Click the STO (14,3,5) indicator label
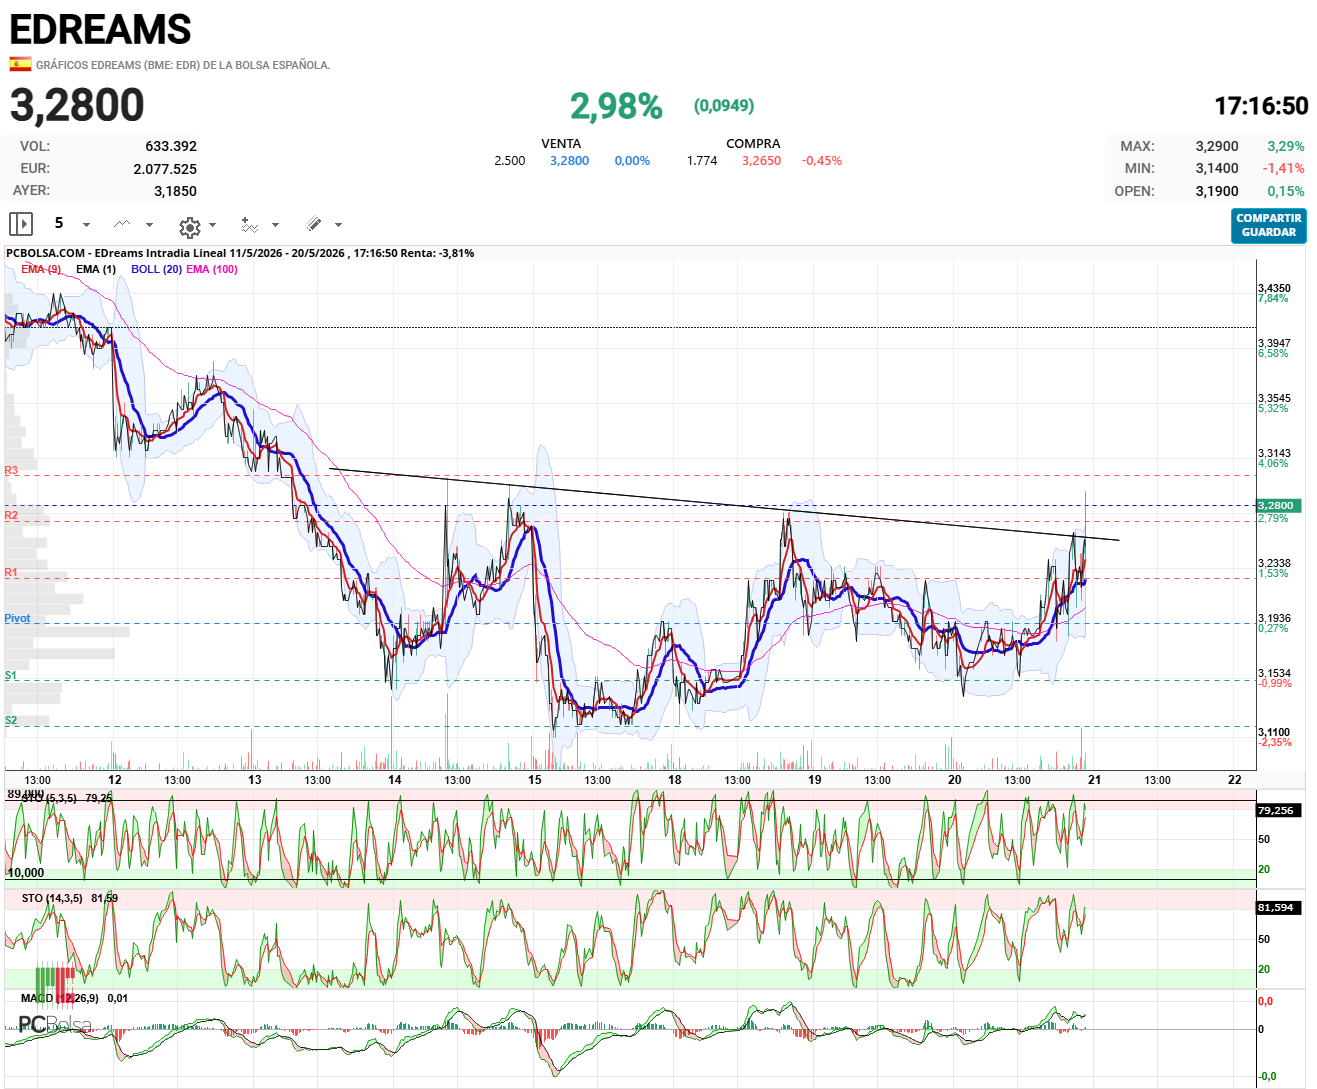Image resolution: width=1317 pixels, height=1089 pixels. 52,898
